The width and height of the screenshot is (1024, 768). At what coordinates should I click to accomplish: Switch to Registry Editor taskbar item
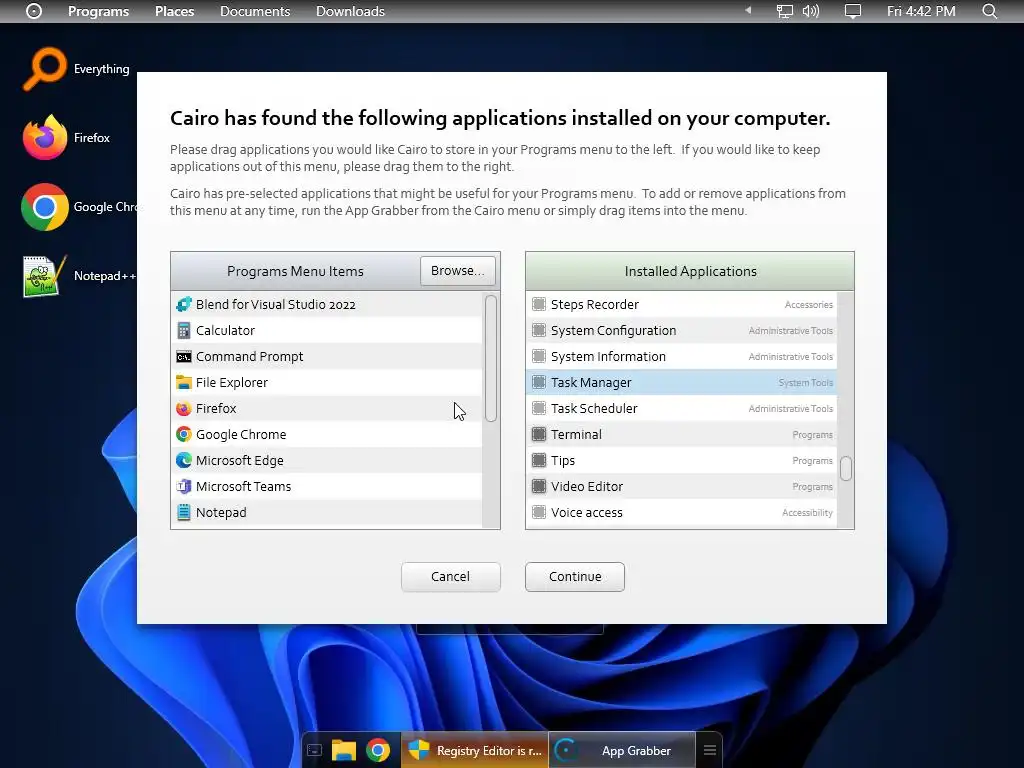[475, 750]
